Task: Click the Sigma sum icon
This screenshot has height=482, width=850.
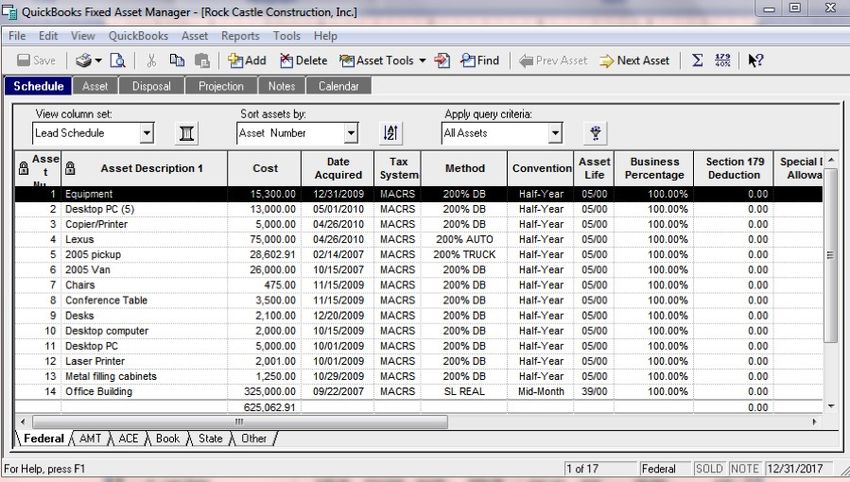Action: (698, 60)
